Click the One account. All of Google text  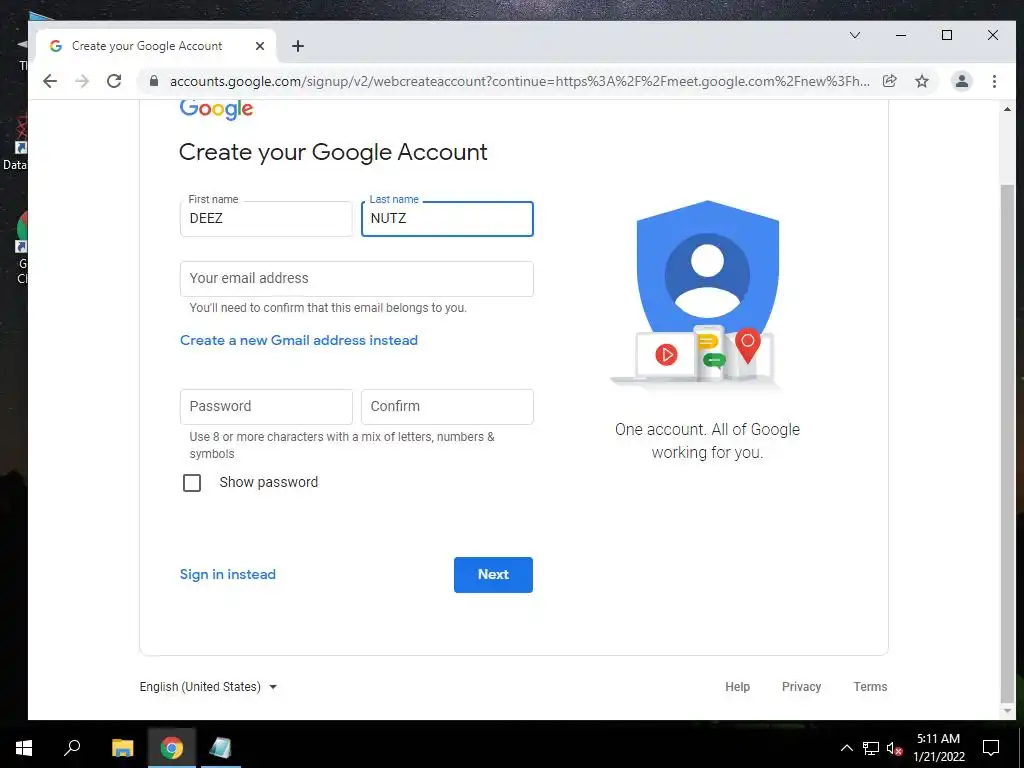click(707, 441)
